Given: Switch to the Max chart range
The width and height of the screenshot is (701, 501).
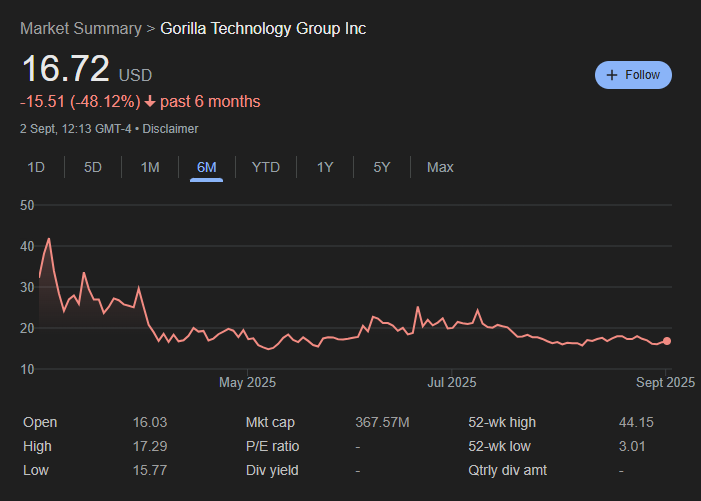Looking at the screenshot, I should [440, 167].
